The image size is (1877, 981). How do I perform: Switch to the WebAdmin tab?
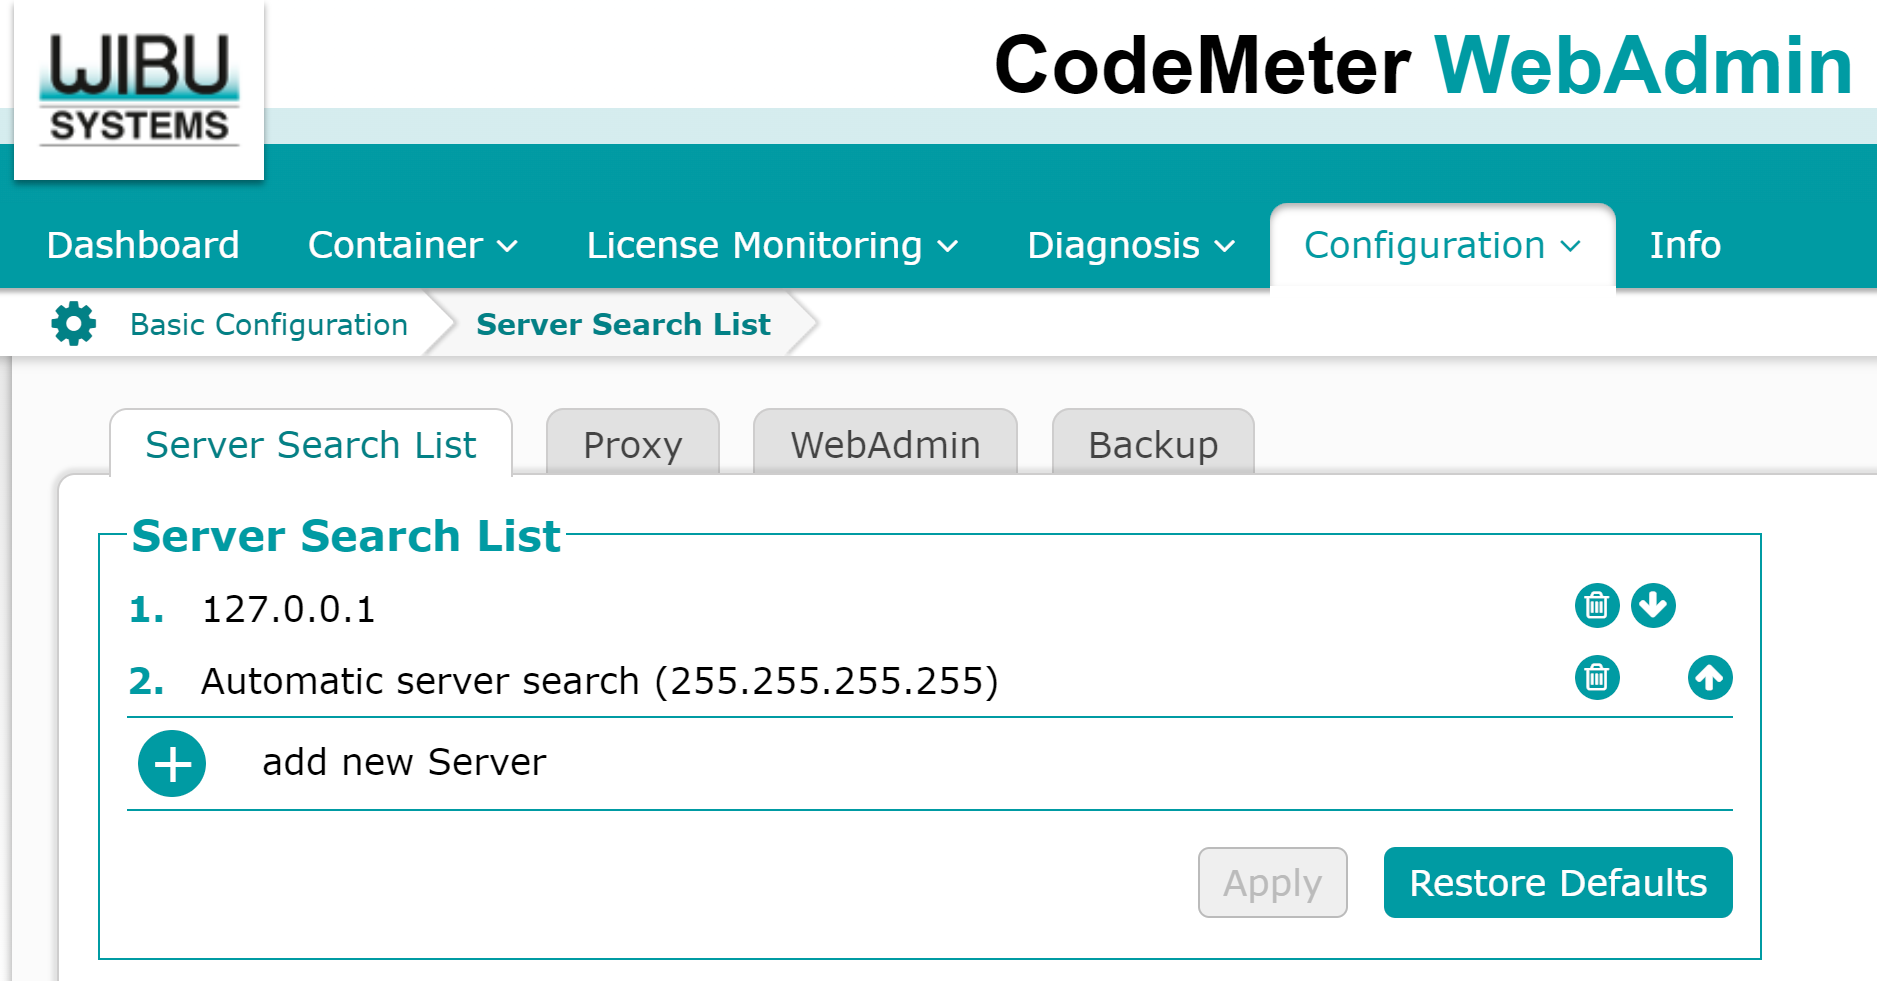click(885, 445)
